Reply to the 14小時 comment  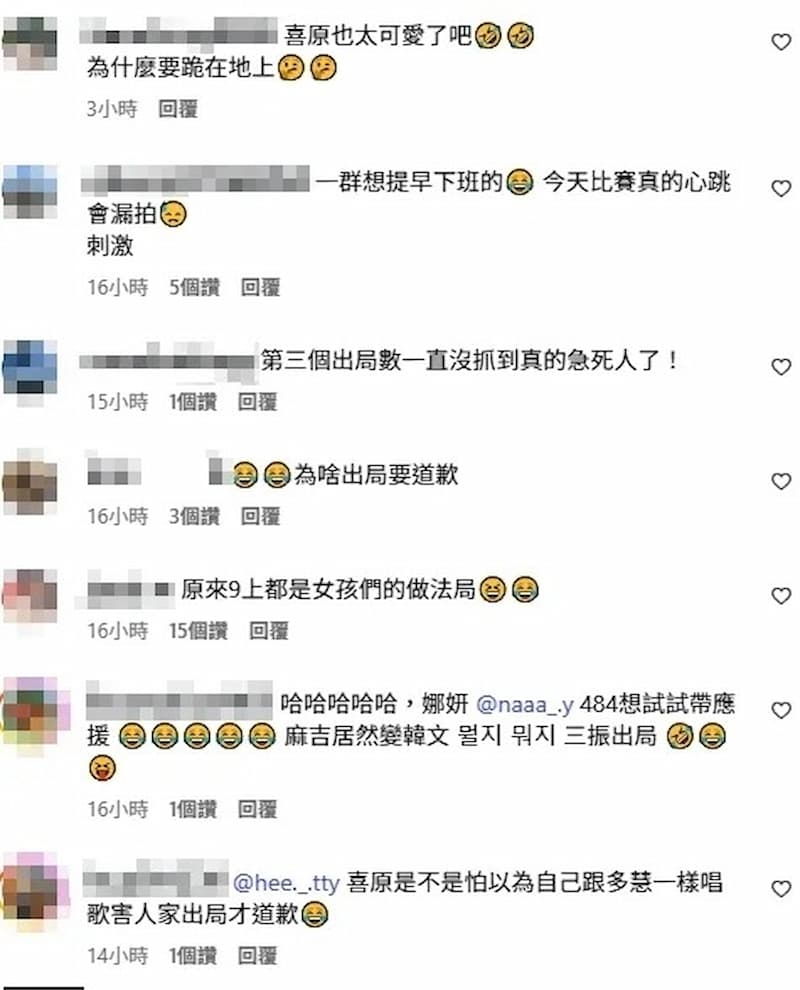[257, 956]
